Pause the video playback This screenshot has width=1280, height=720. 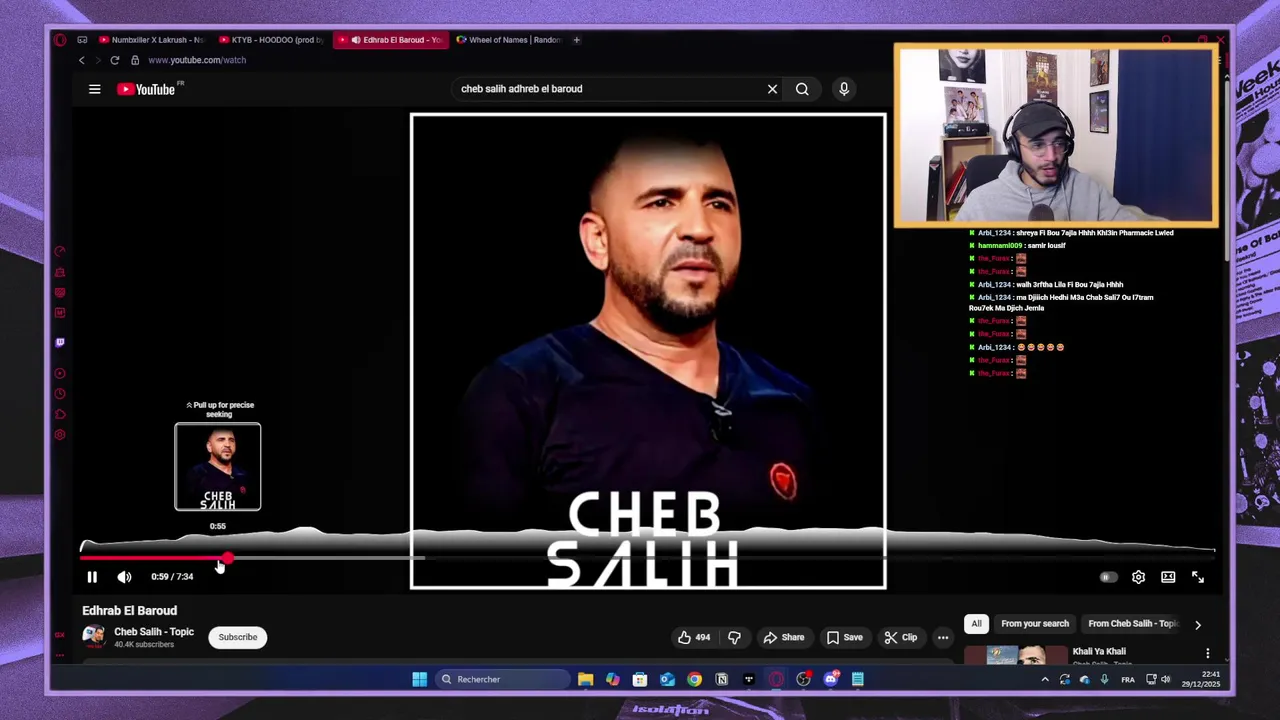[91, 577]
